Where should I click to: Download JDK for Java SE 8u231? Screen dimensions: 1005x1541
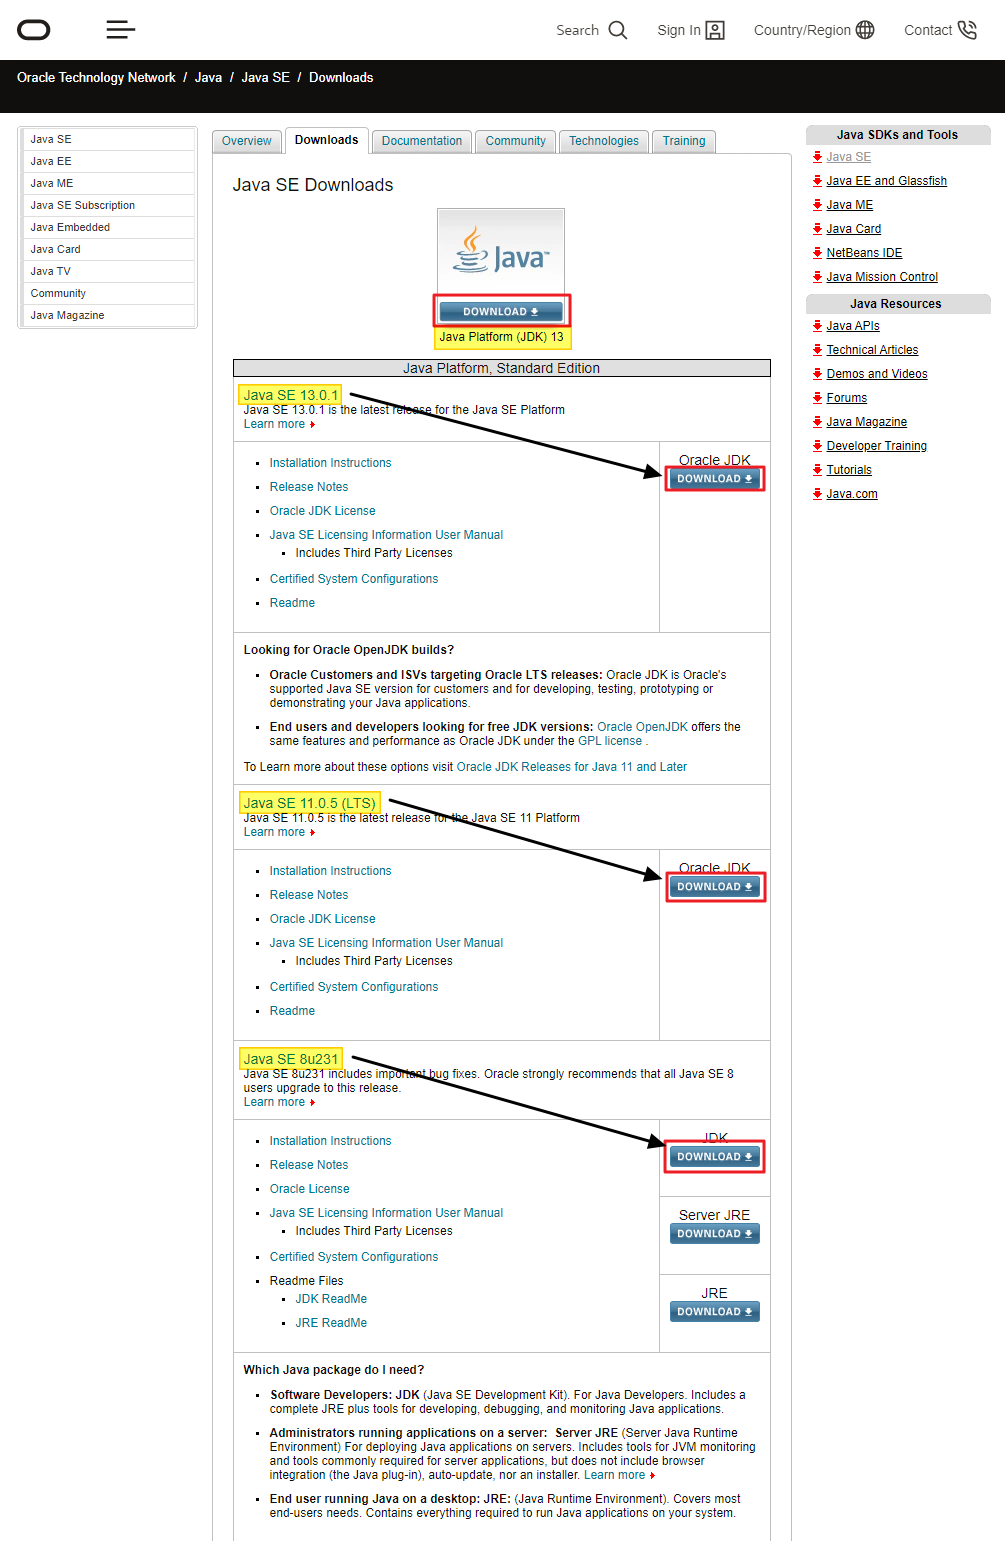(715, 1157)
